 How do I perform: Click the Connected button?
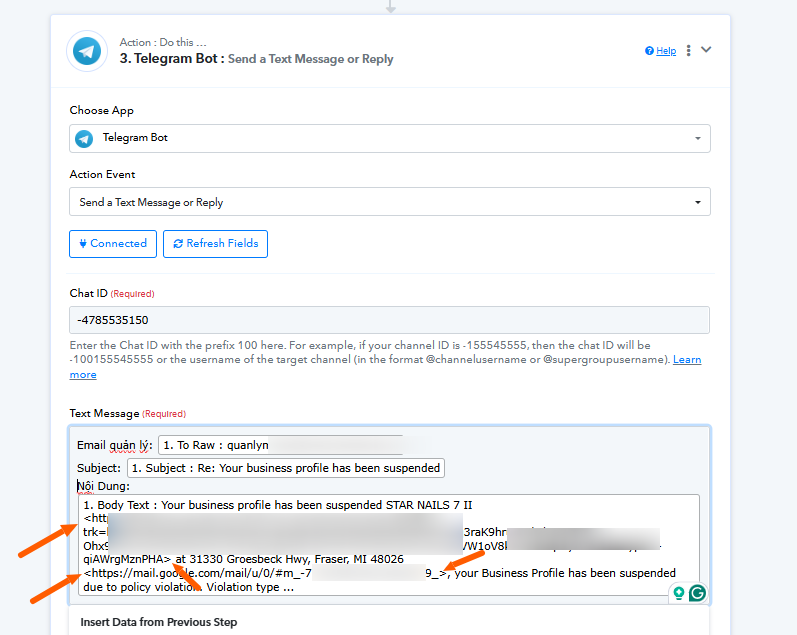pos(112,243)
